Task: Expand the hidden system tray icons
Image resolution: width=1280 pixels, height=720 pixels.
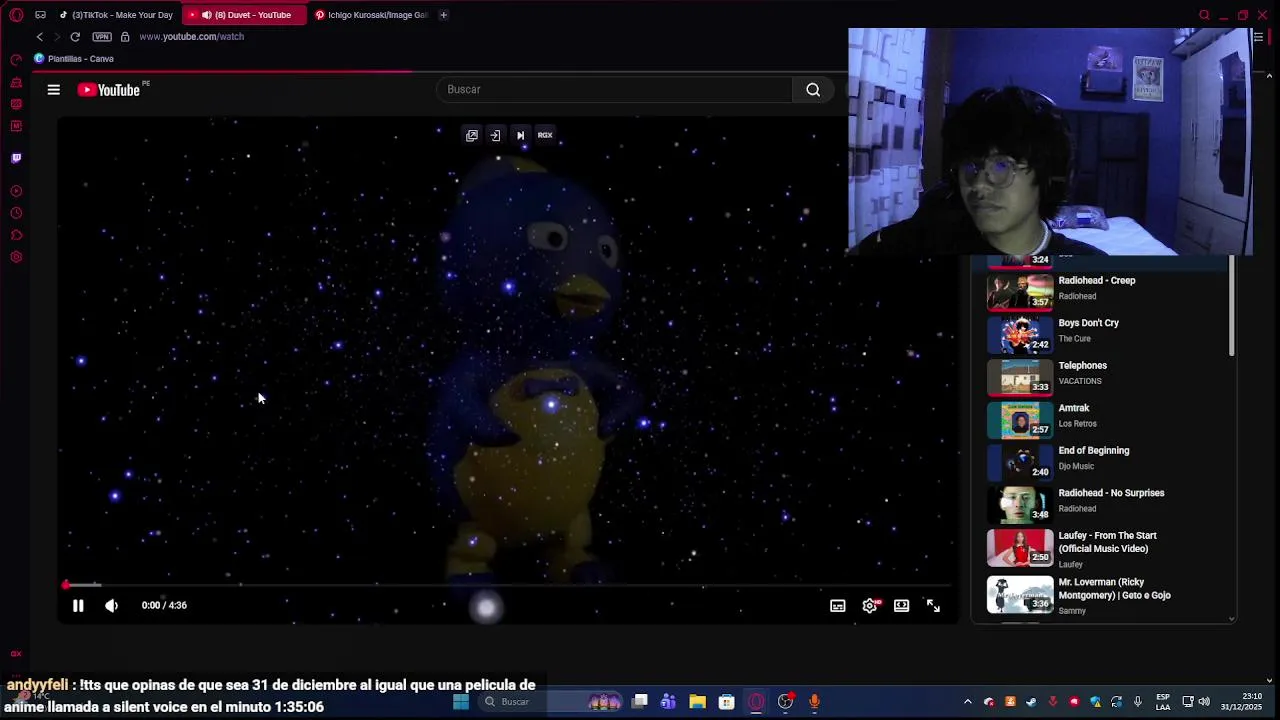Action: (967, 702)
